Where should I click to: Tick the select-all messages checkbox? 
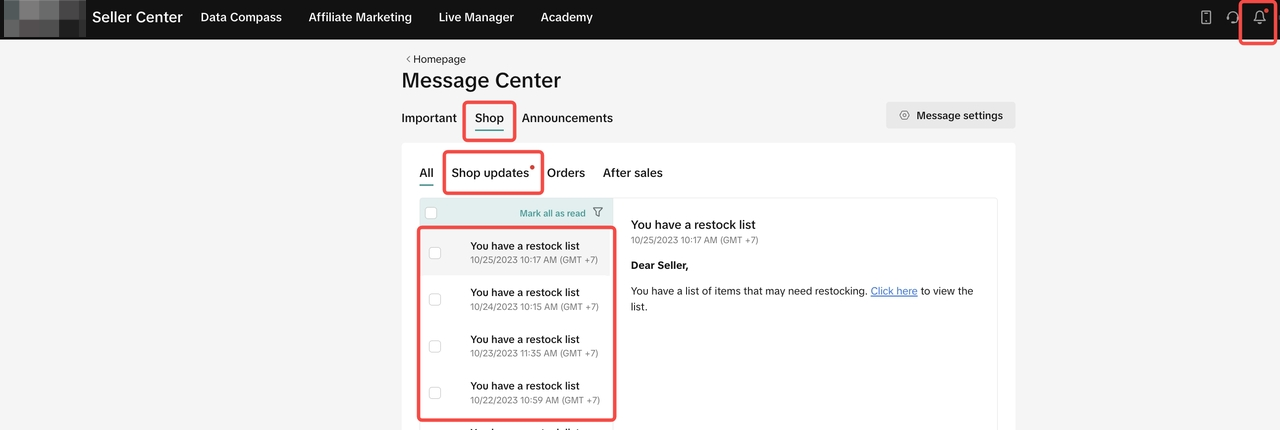431,212
